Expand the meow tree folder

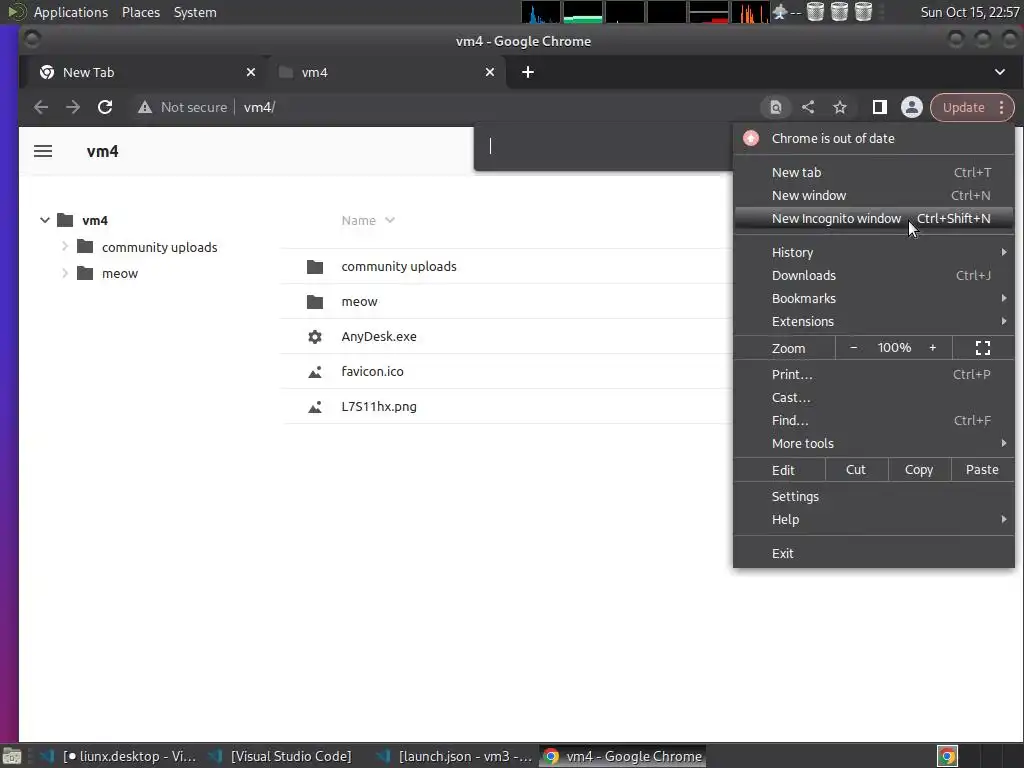click(65, 273)
